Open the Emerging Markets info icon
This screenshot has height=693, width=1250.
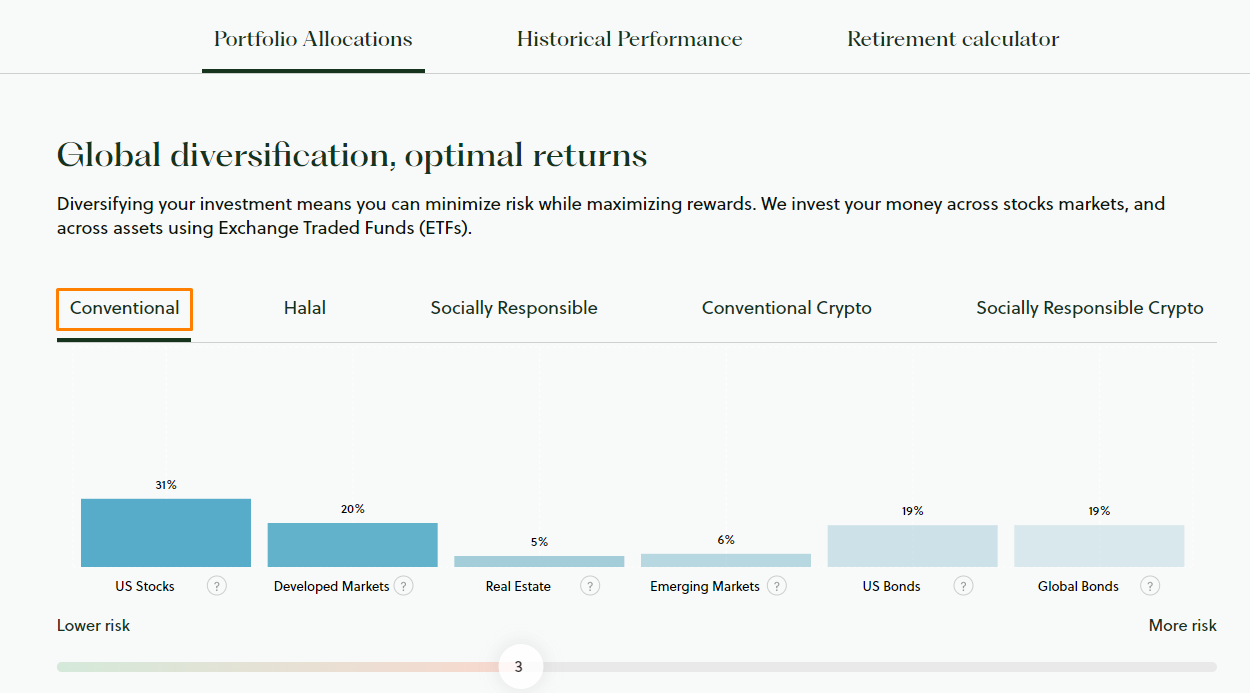(x=776, y=585)
